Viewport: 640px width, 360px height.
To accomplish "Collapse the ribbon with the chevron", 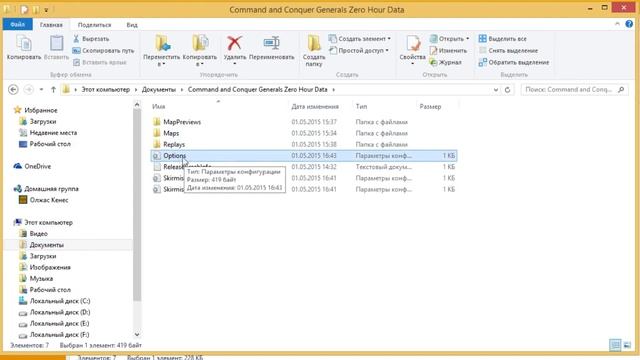I will [617, 24].
